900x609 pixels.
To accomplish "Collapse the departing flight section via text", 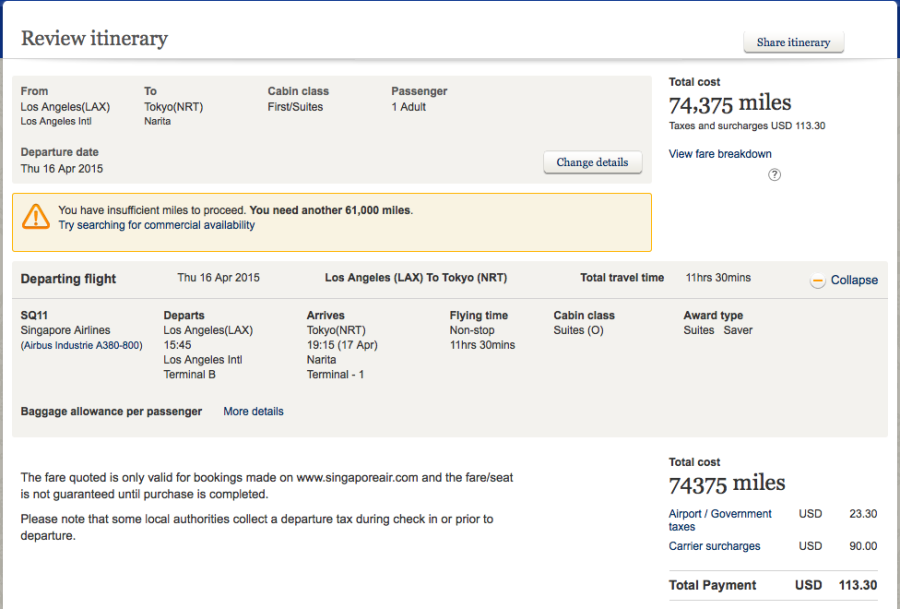I will click(x=853, y=280).
